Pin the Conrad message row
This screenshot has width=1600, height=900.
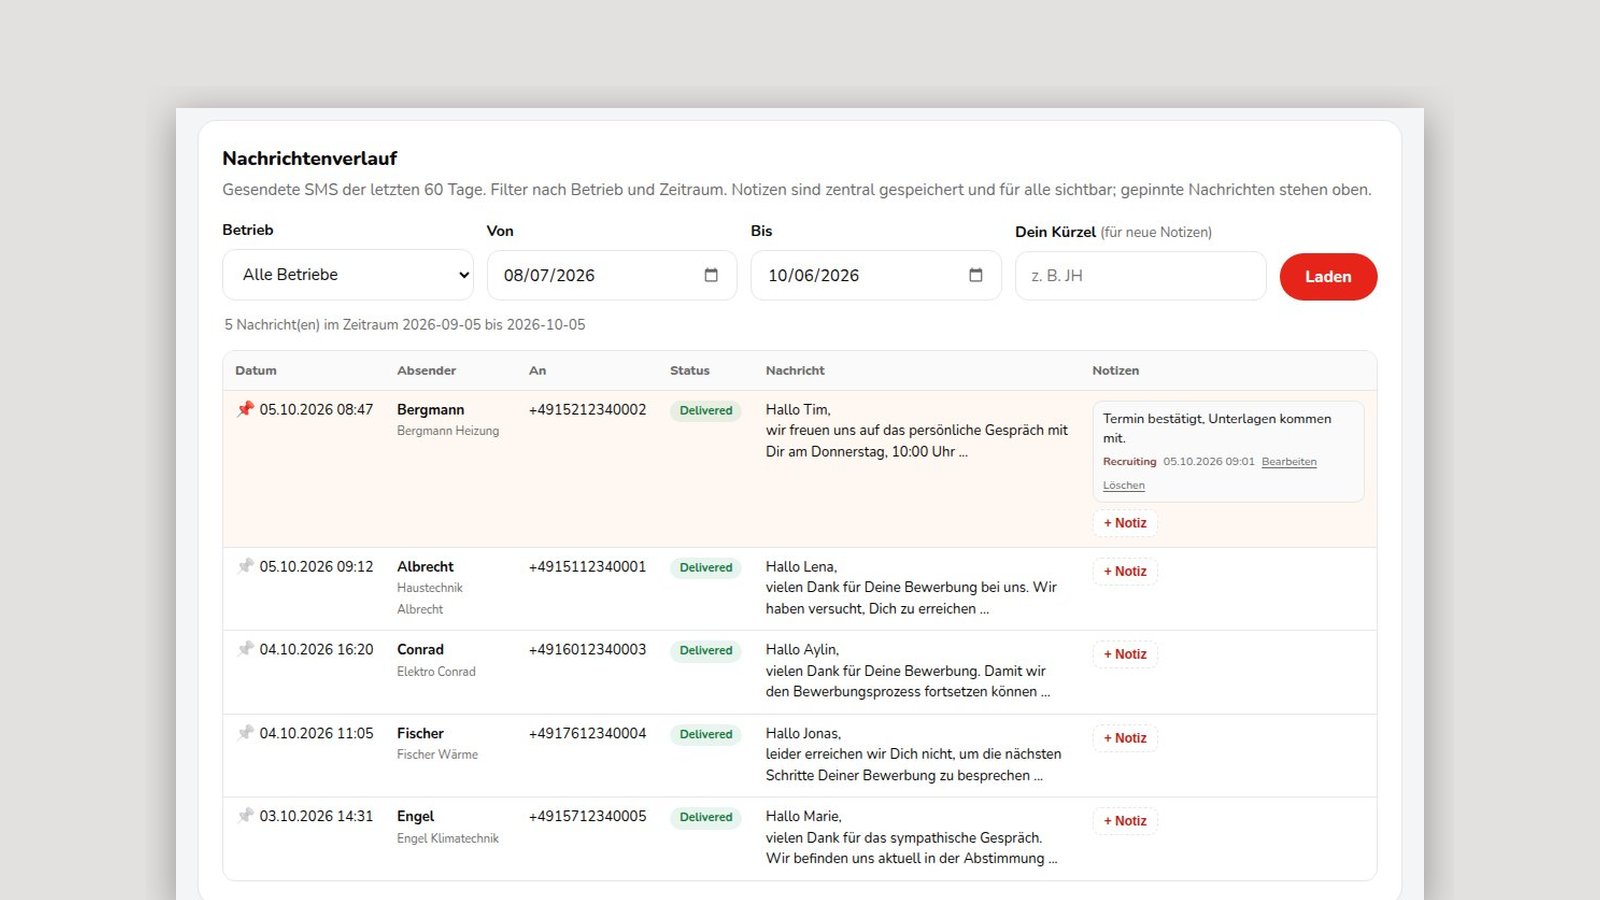(x=245, y=649)
